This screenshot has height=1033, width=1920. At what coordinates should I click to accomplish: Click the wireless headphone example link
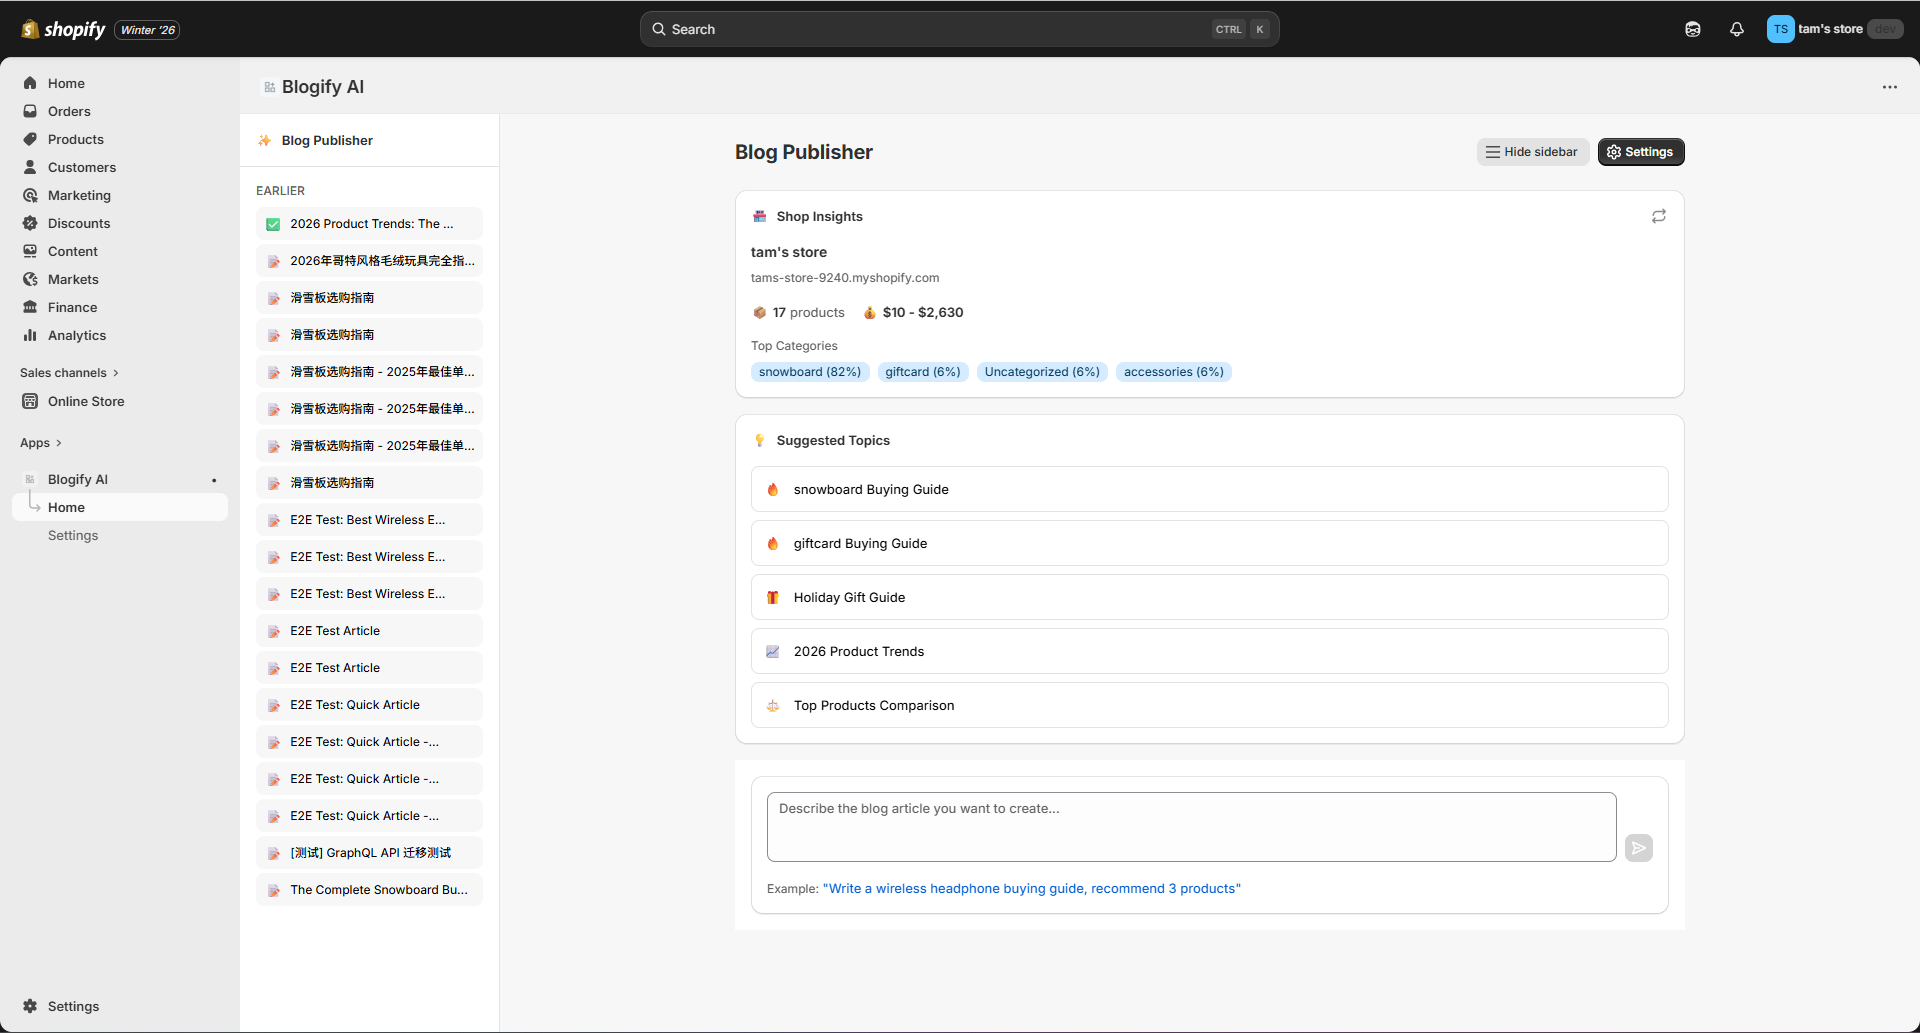[1032, 888]
